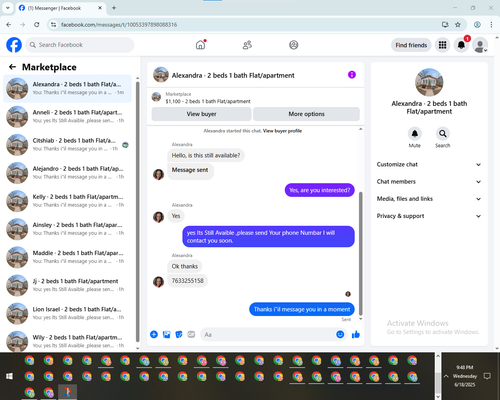
Task: Open View buyer profile link
Action: (x=282, y=131)
